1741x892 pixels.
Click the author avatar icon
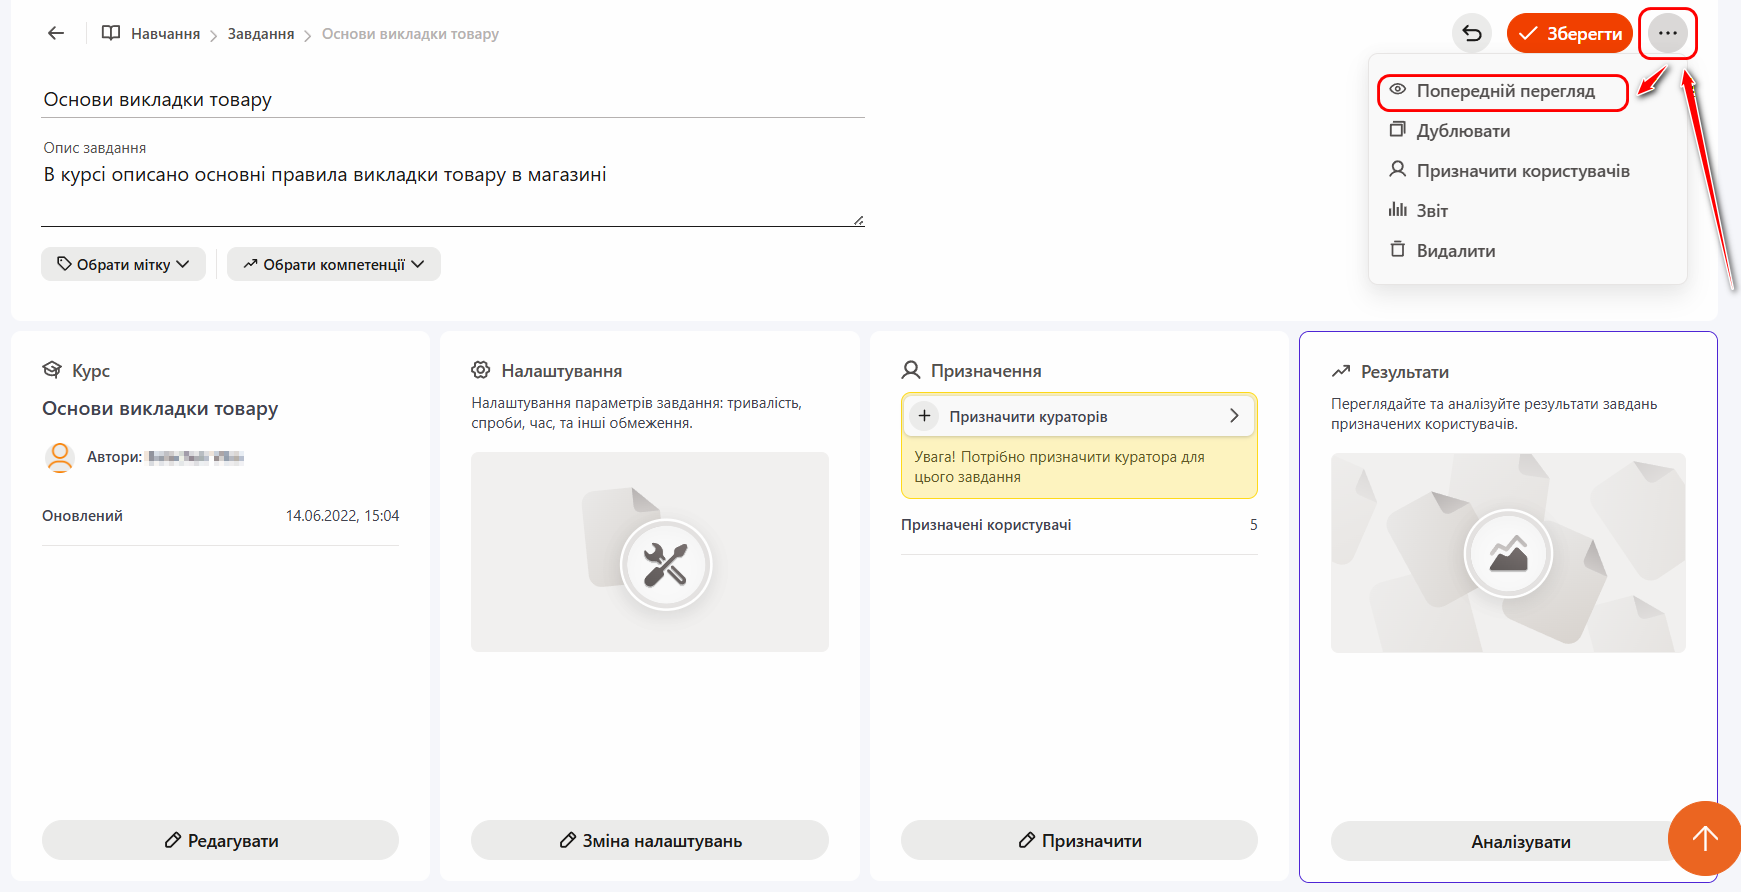[60, 457]
